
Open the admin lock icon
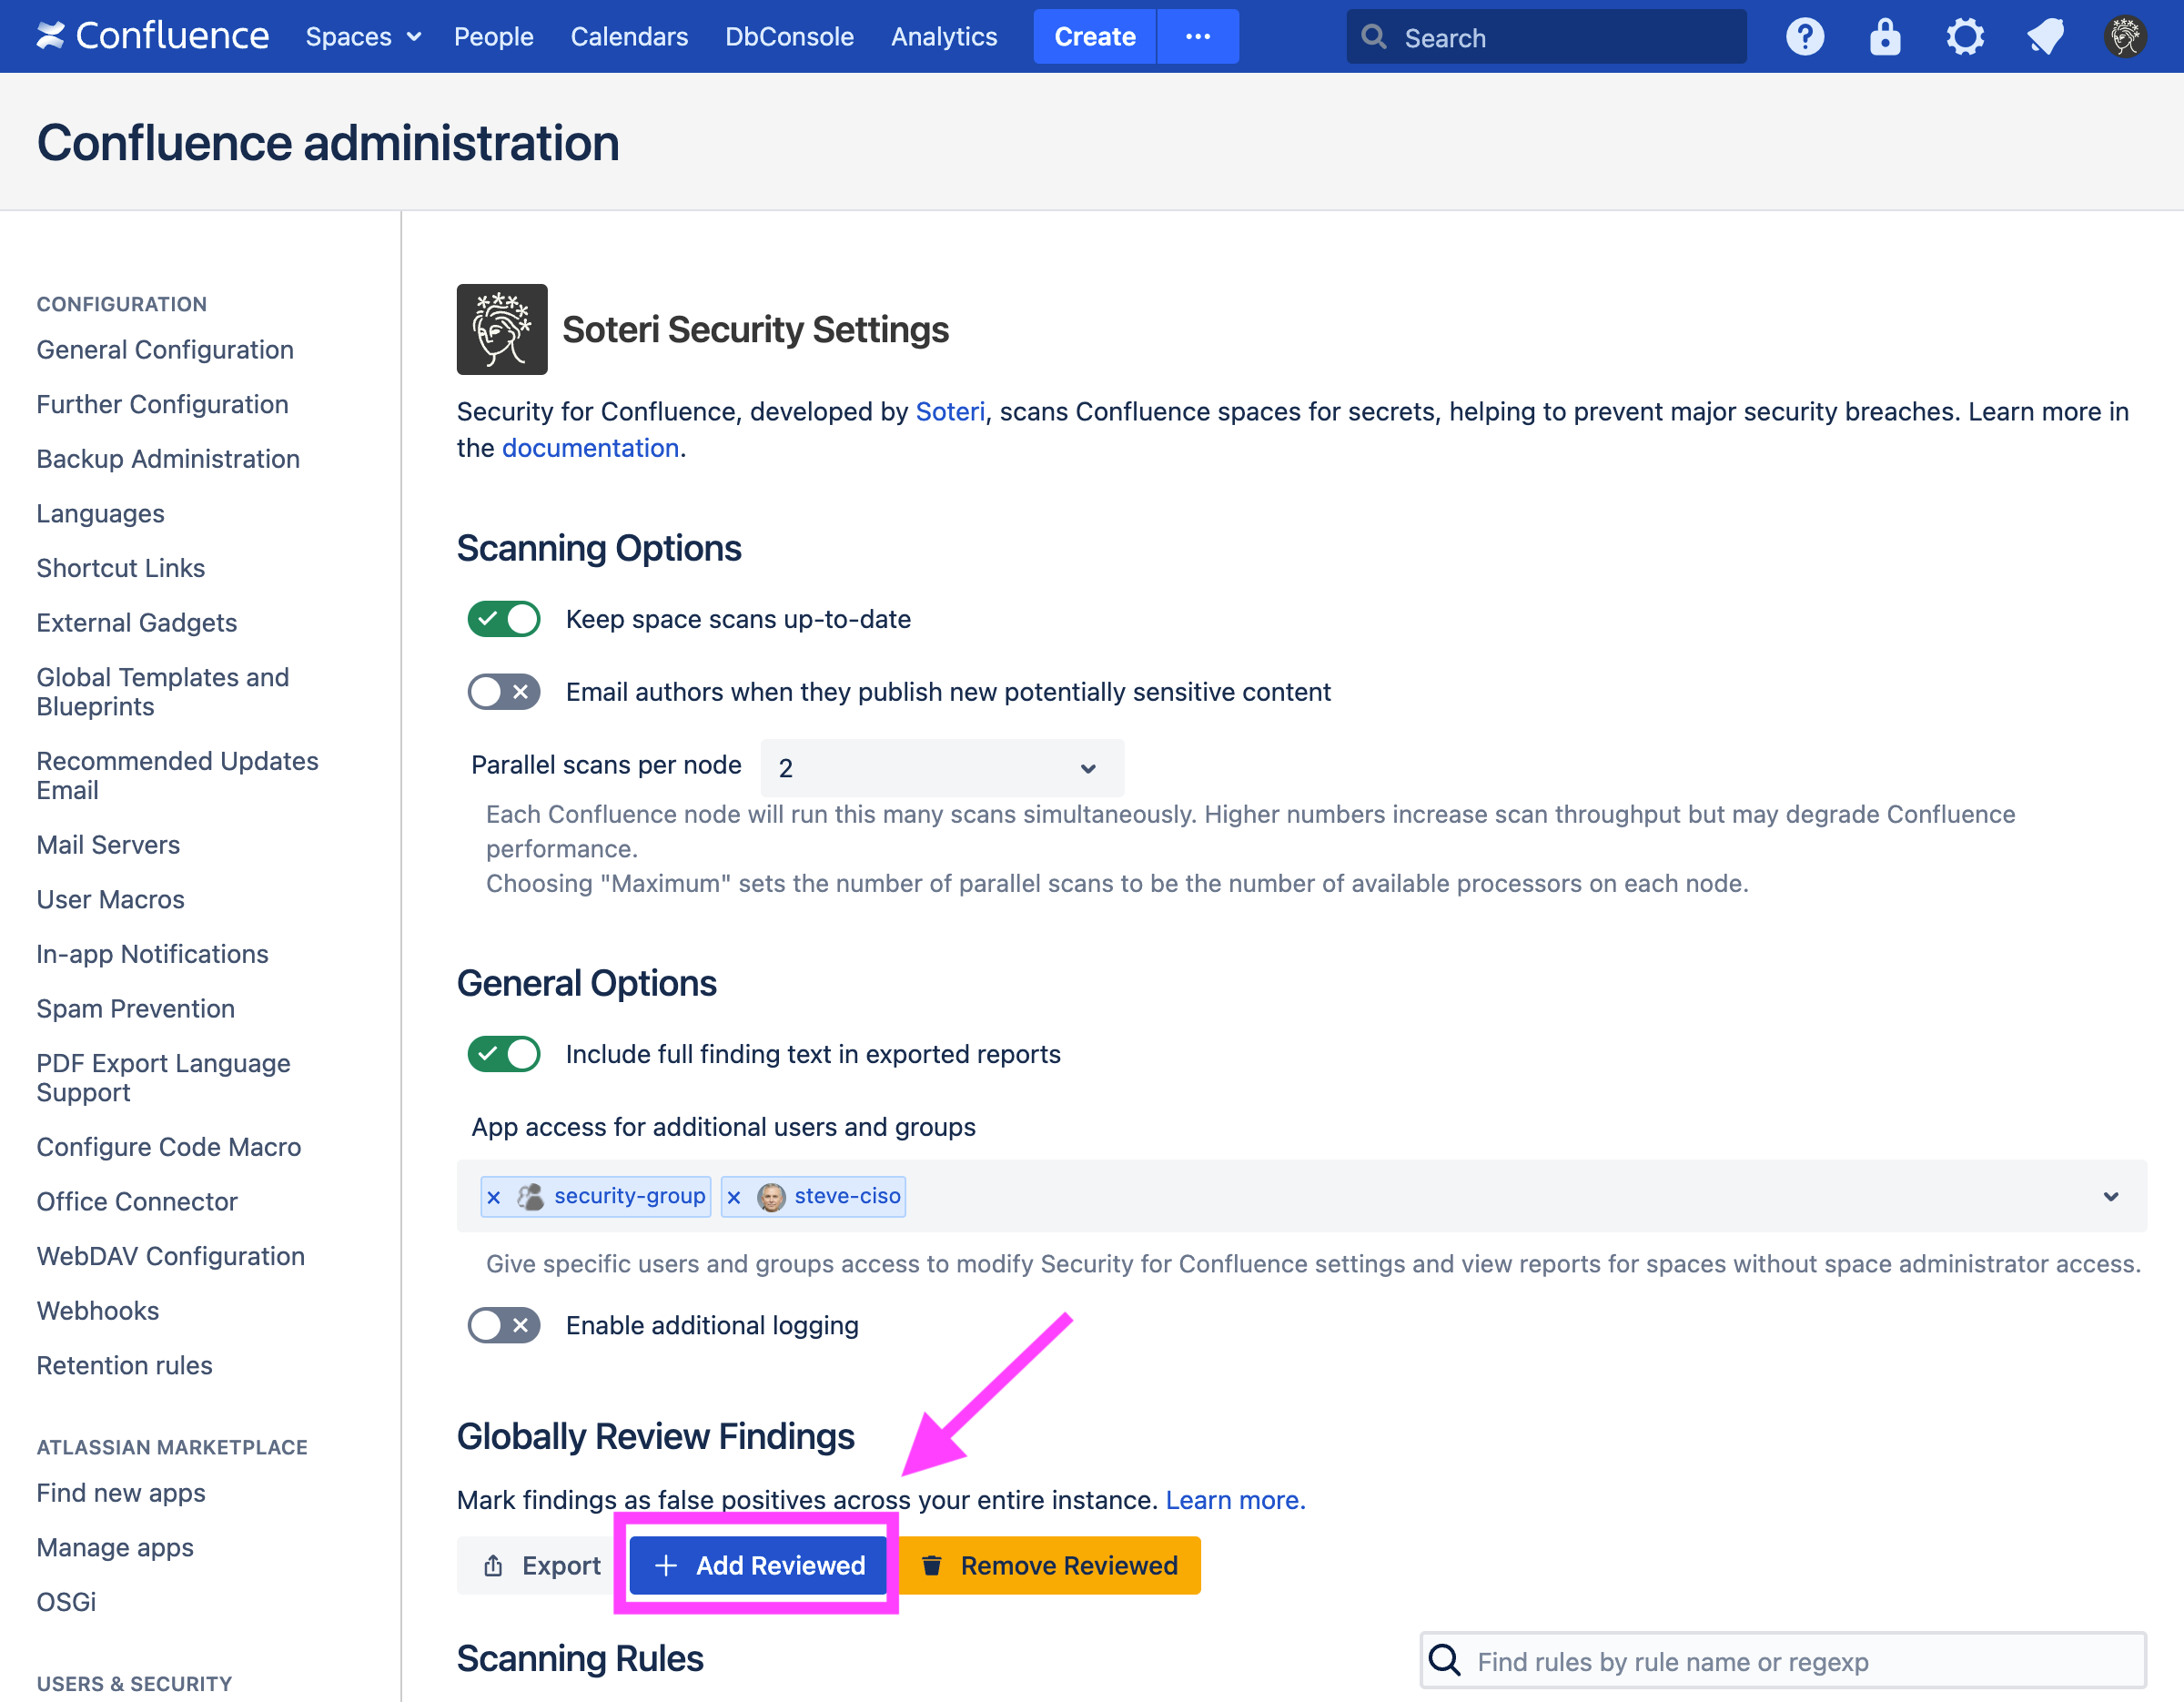[1885, 36]
